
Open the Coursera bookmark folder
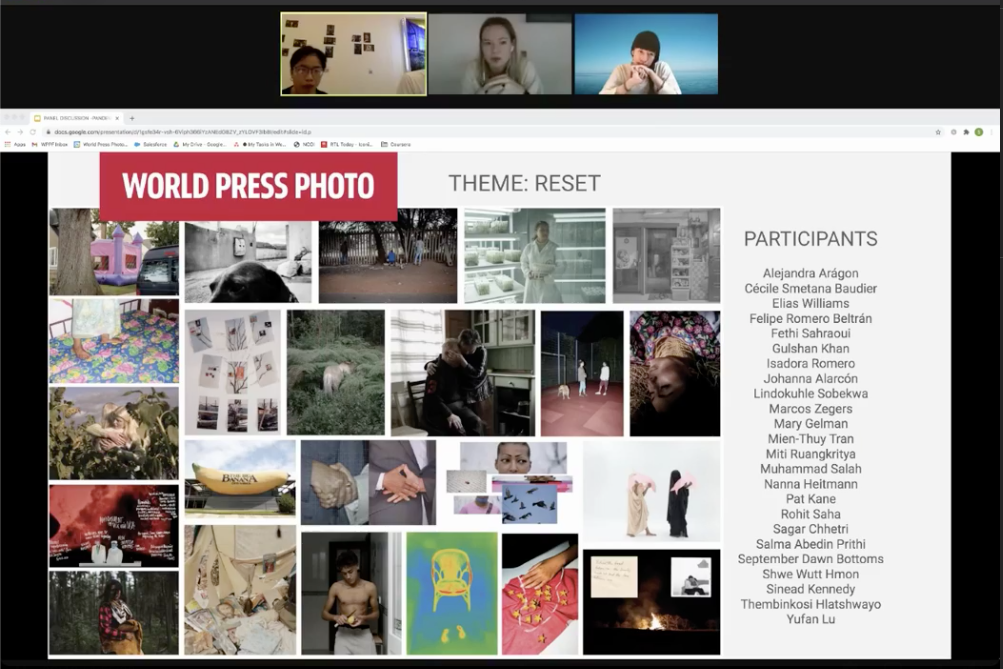pos(396,145)
